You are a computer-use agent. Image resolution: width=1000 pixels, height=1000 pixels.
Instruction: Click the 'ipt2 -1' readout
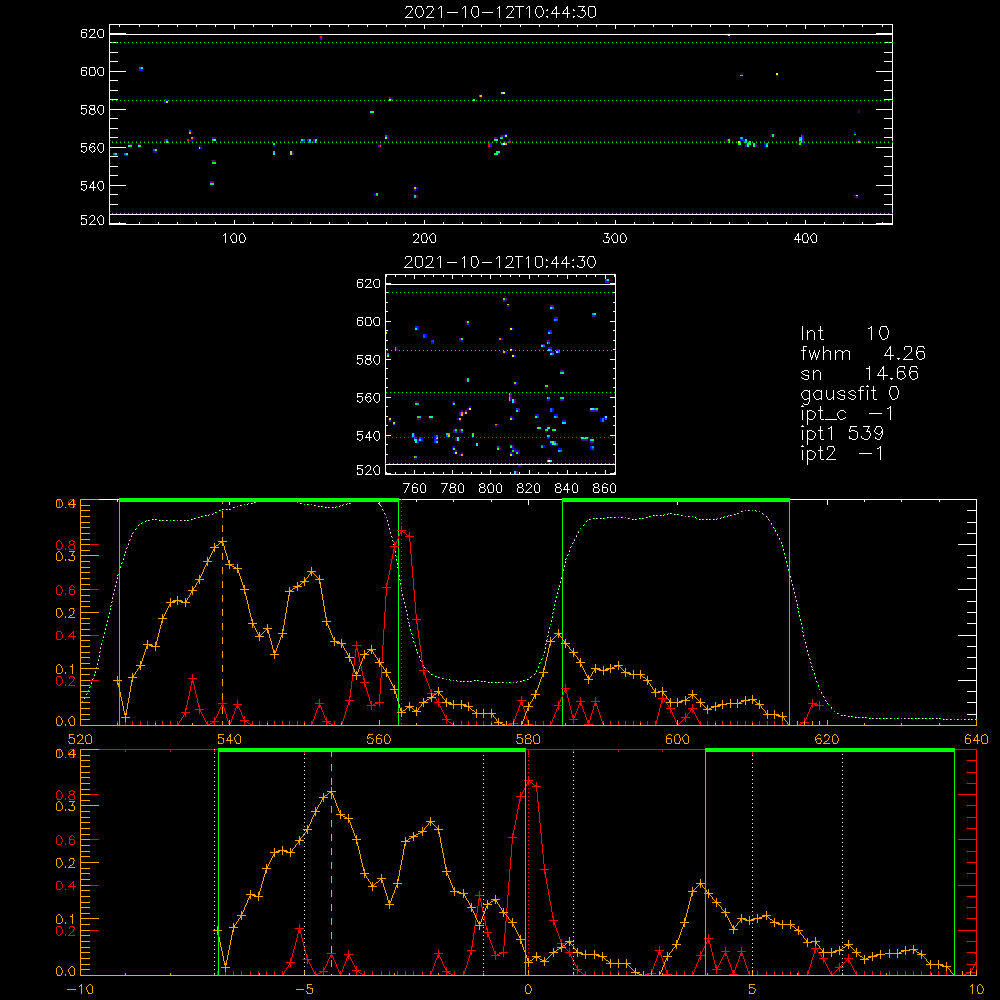(842, 453)
